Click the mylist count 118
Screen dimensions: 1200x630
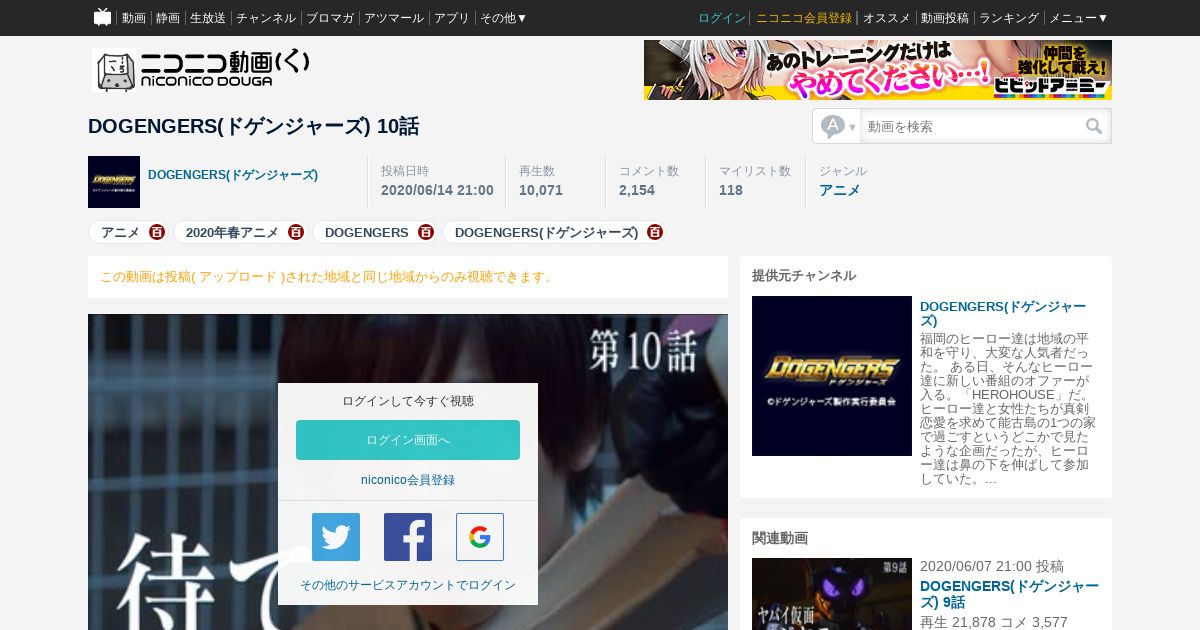(x=731, y=190)
